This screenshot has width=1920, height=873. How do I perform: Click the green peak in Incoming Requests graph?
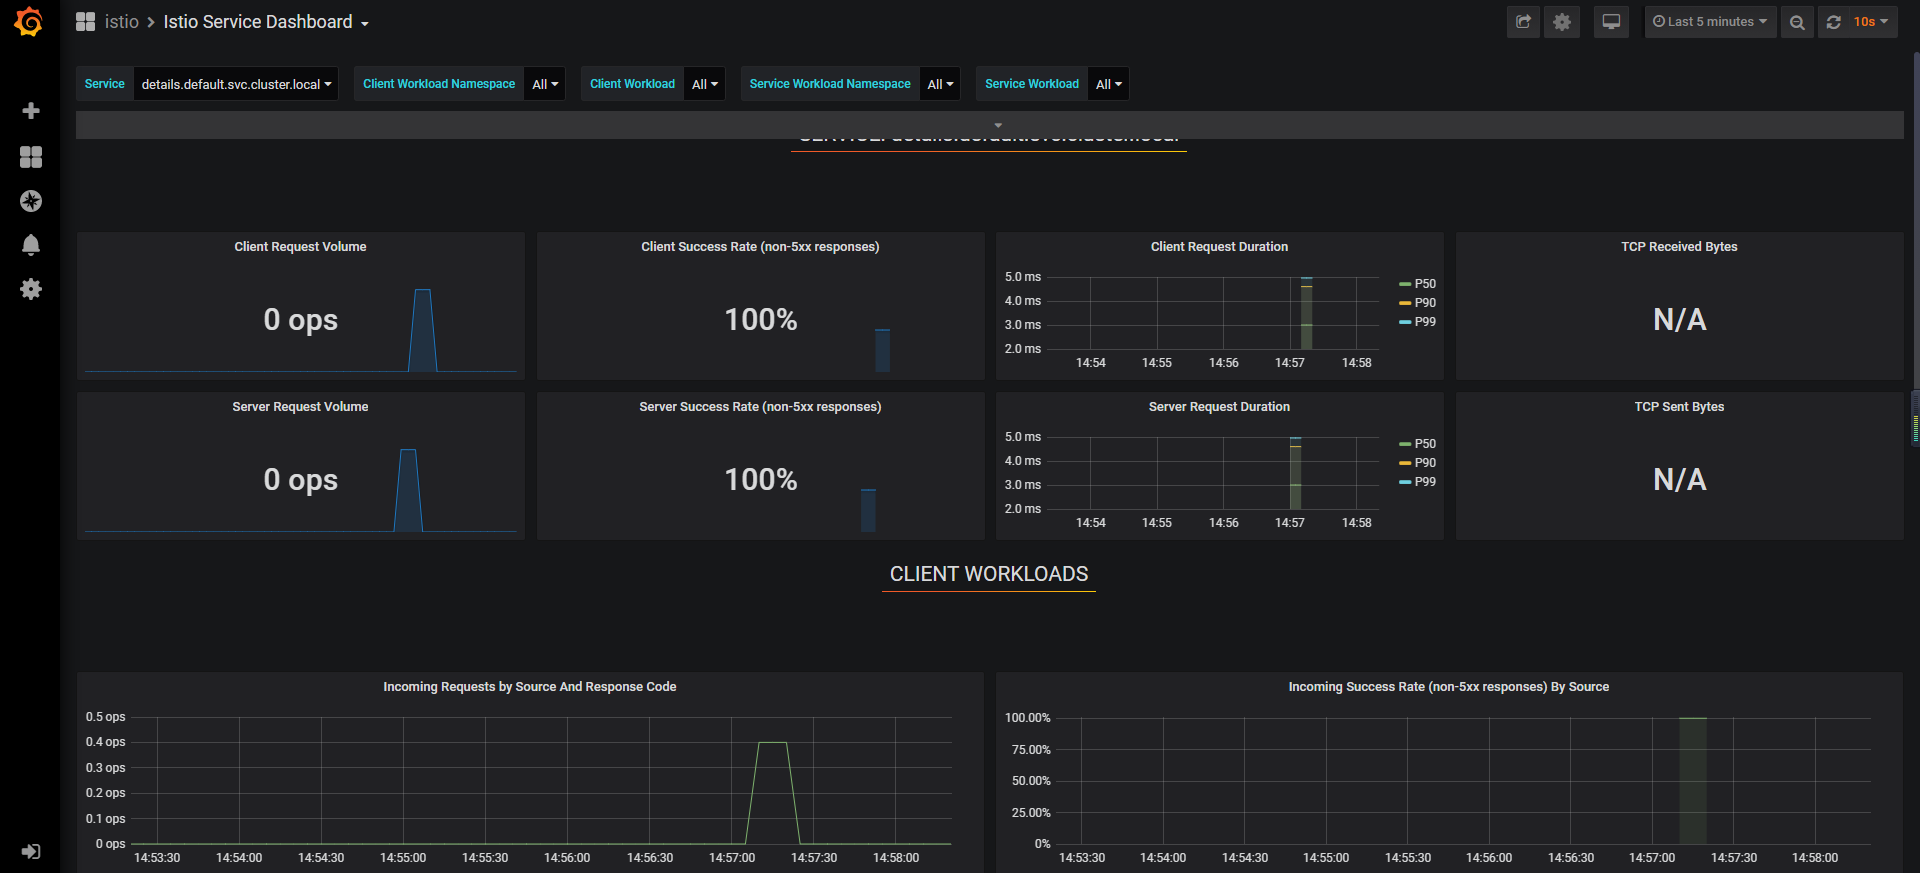pyautogui.click(x=773, y=743)
